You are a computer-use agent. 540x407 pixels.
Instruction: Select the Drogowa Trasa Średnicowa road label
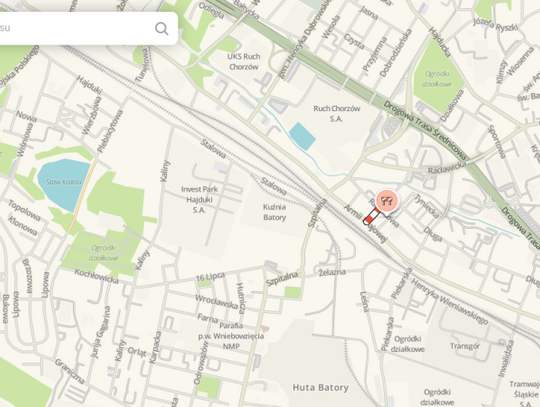click(425, 130)
